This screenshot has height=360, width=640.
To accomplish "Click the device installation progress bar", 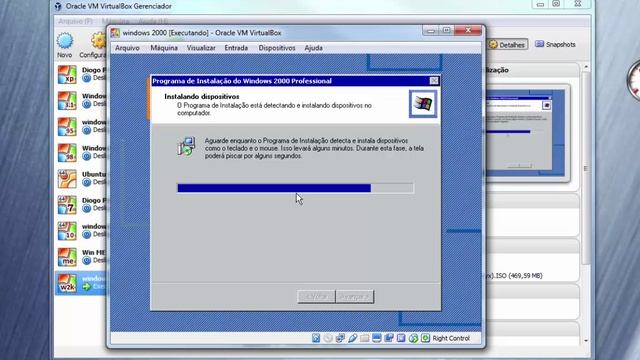I will [296, 188].
